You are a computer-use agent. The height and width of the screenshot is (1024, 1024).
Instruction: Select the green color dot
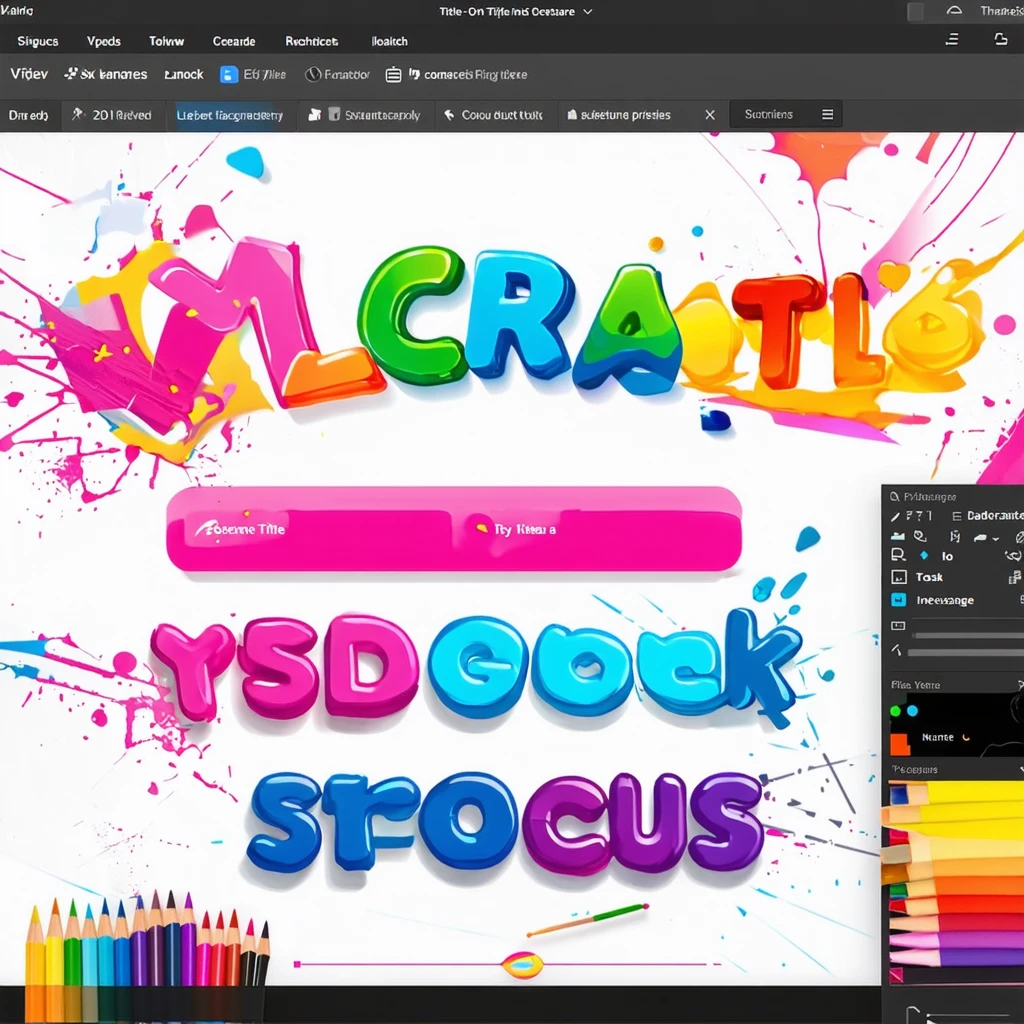(895, 711)
